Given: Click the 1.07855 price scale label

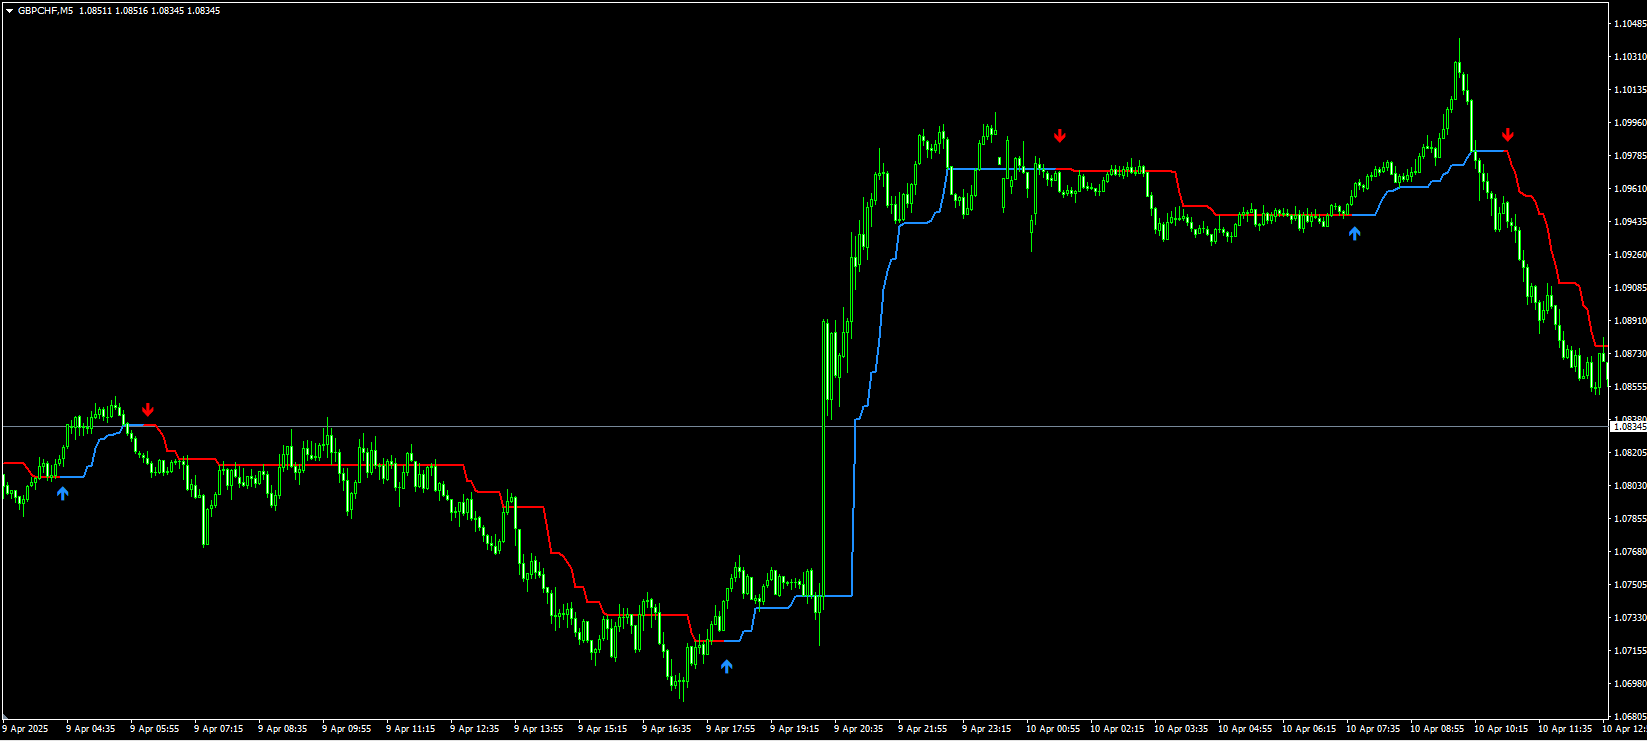Looking at the screenshot, I should pos(1629,518).
